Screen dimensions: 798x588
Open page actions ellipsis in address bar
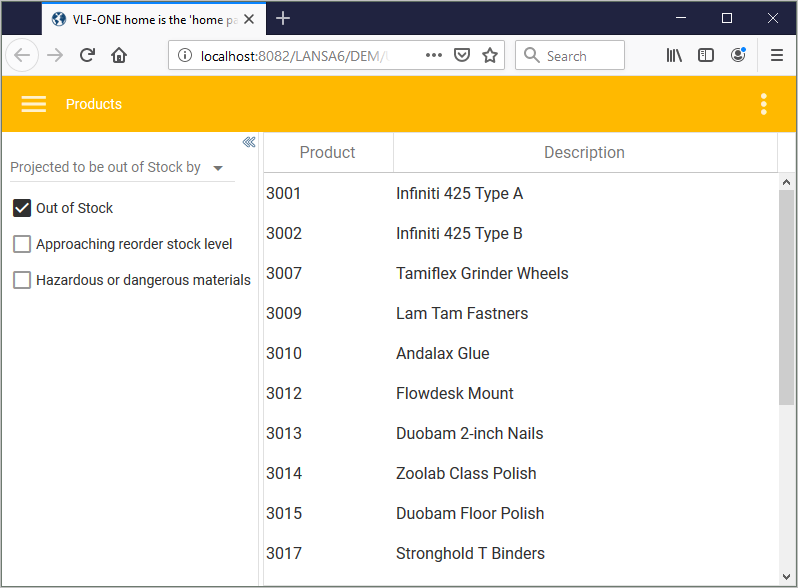click(x=433, y=56)
